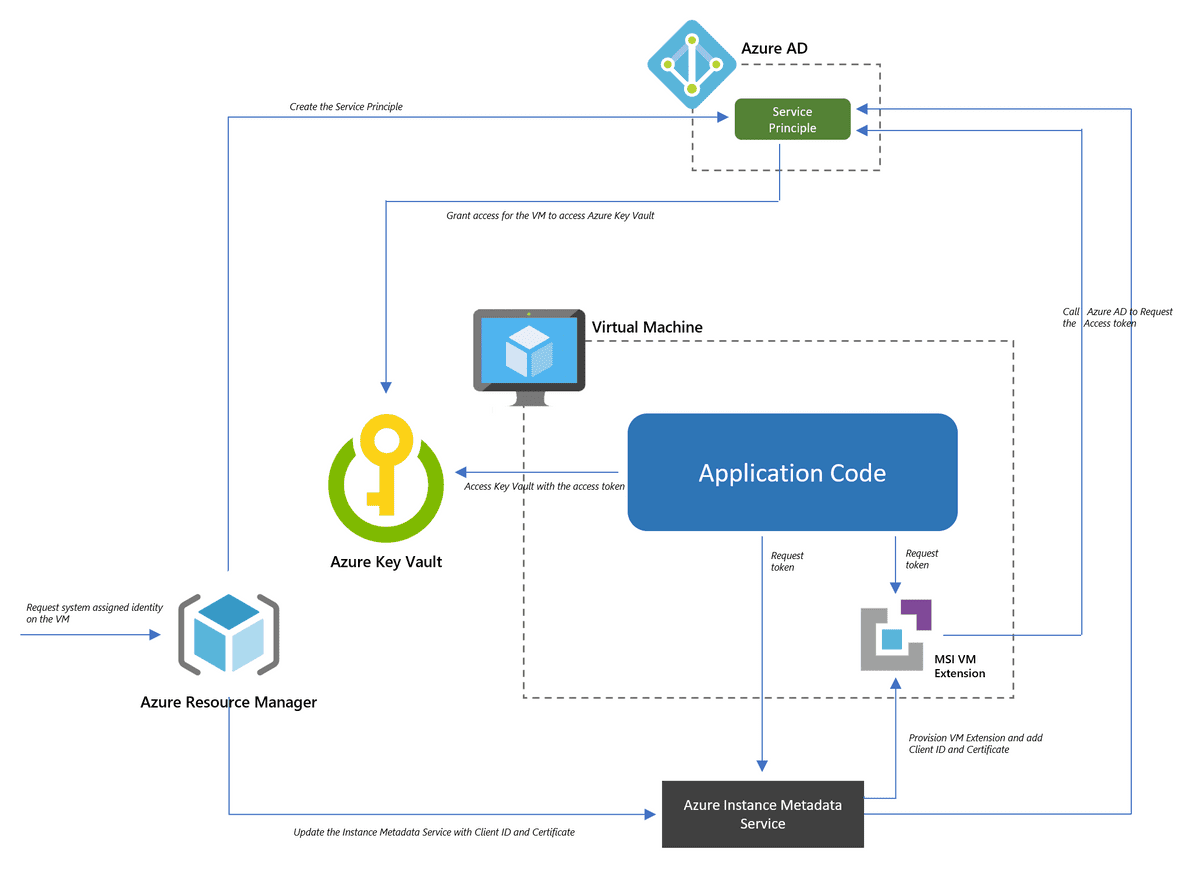Click the green Service Principle box
1200x870 pixels.
[x=792, y=118]
